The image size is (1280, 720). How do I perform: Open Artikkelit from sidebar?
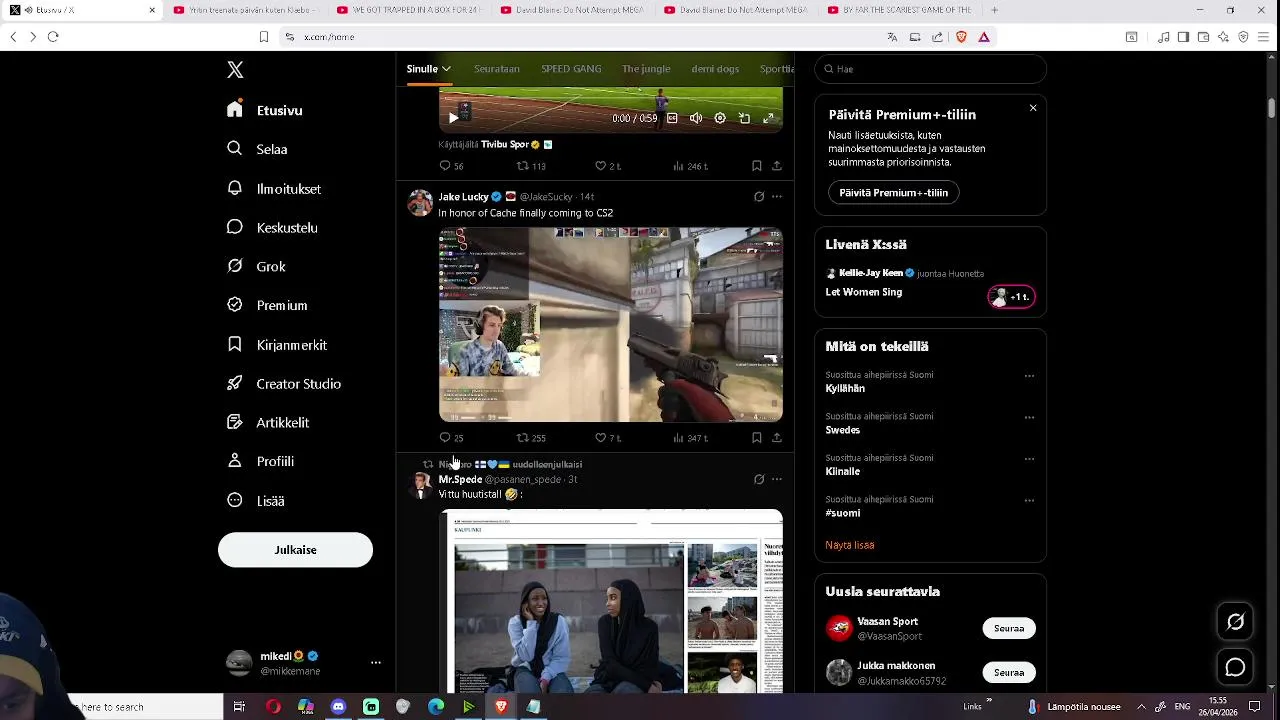coord(268,422)
